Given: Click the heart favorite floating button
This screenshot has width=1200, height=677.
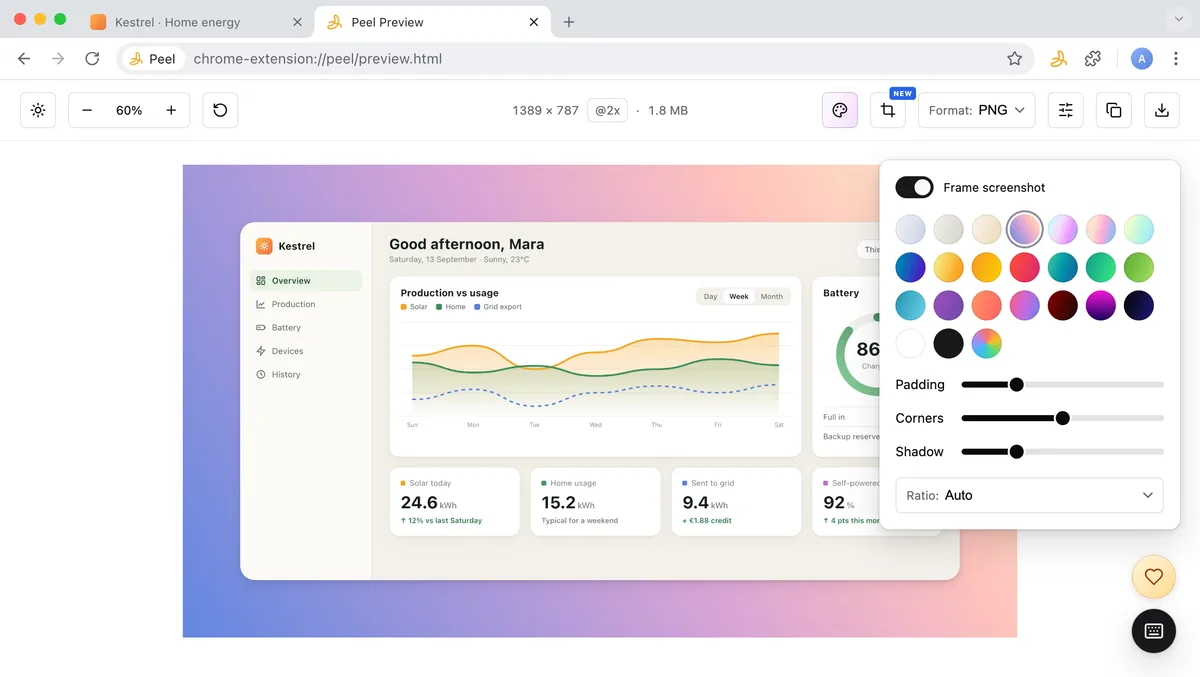Looking at the screenshot, I should (x=1153, y=577).
